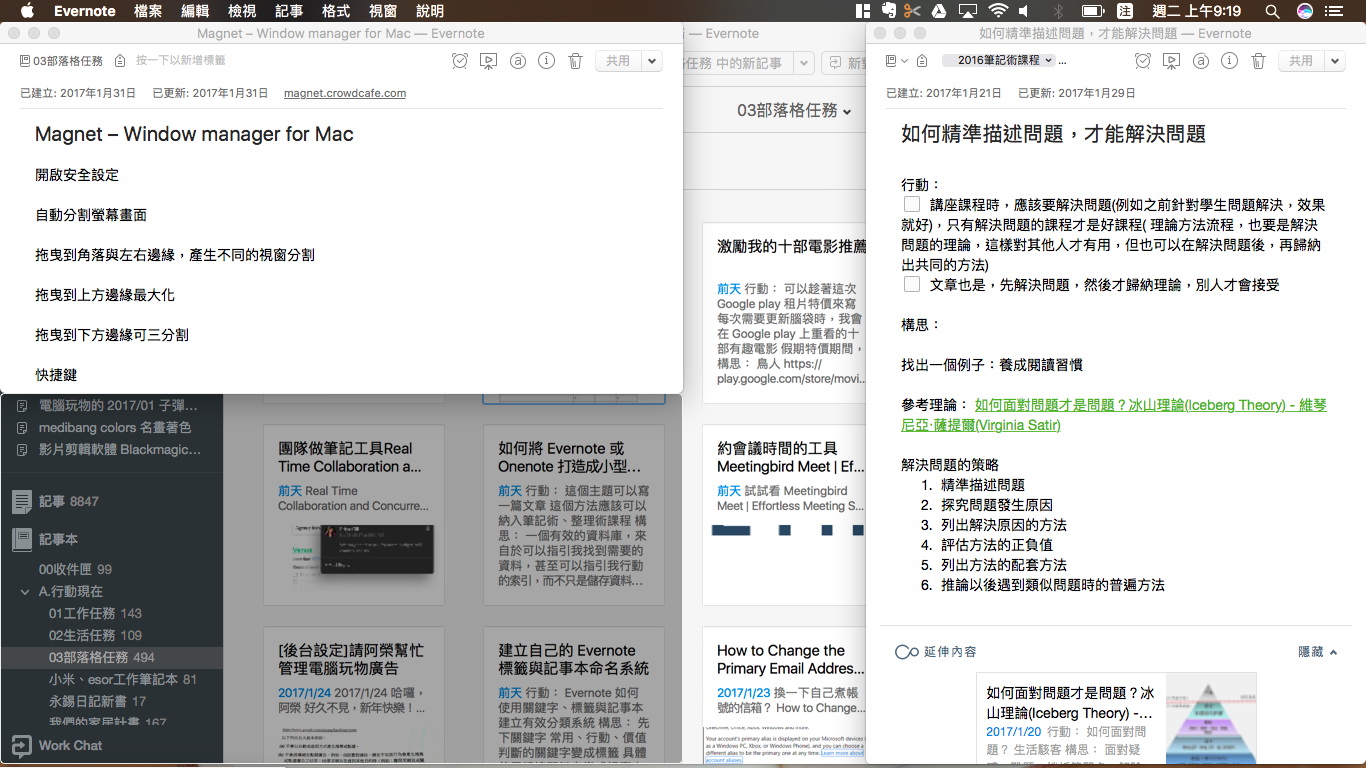Image resolution: width=1366 pixels, height=768 pixels.
Task: Open the Evernote elephant menu bar helper
Action: coord(889,11)
